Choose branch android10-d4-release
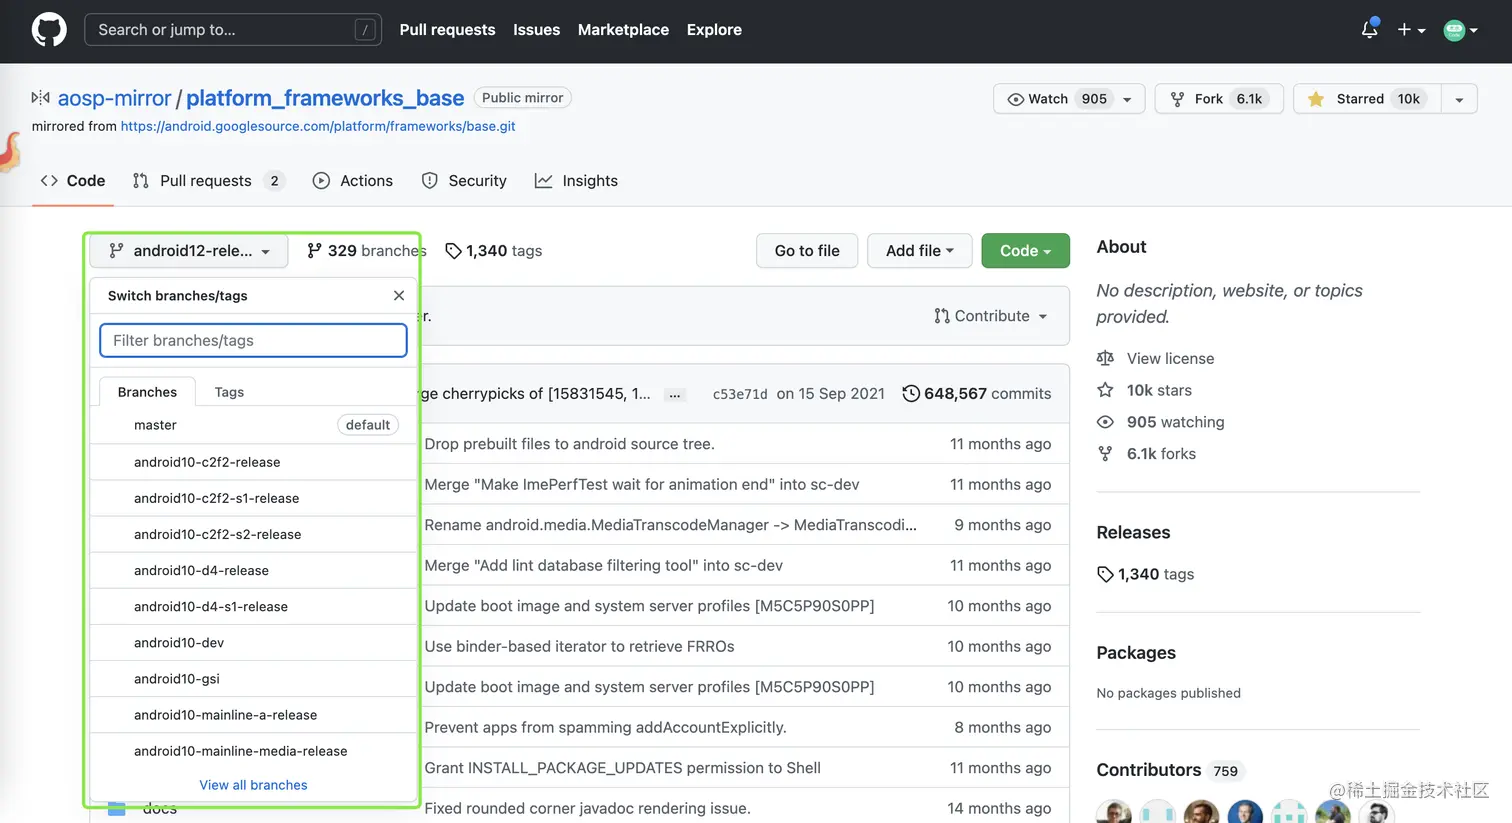 (x=253, y=570)
